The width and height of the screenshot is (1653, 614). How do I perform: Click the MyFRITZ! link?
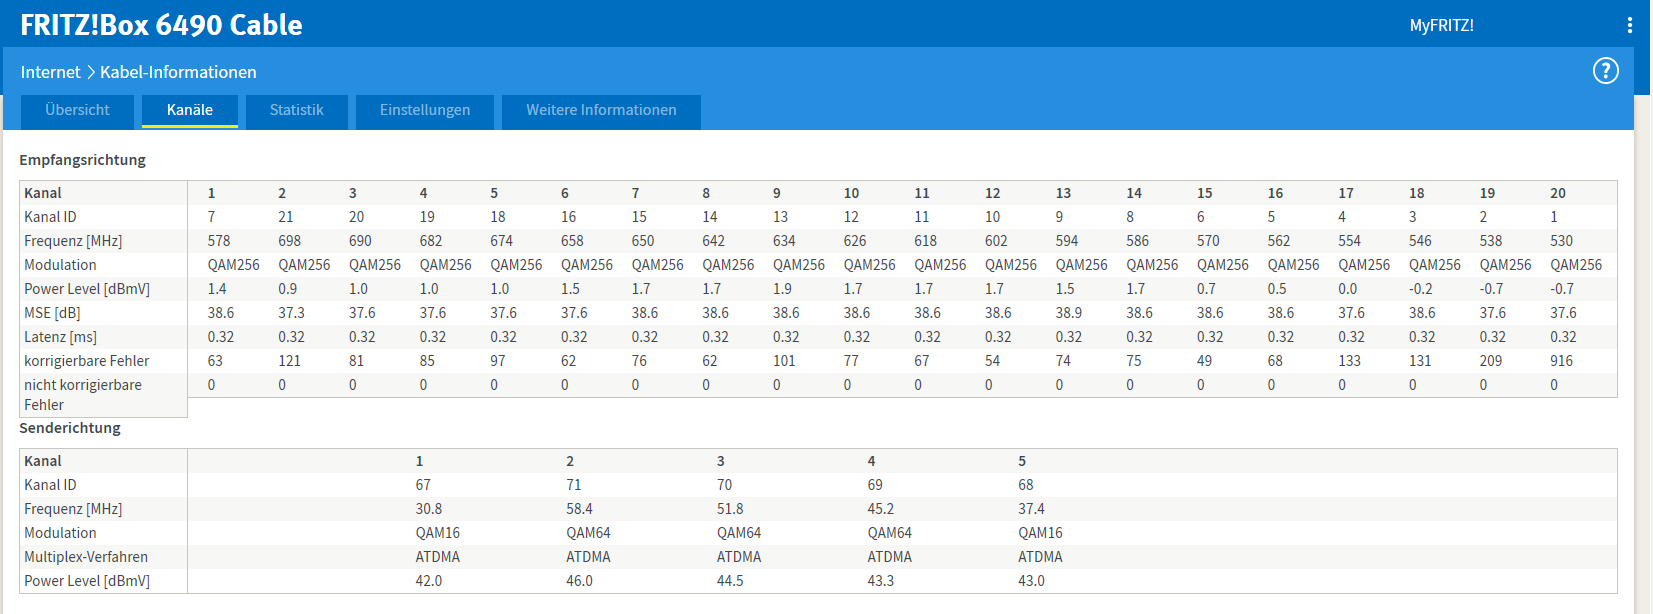[x=1441, y=25]
